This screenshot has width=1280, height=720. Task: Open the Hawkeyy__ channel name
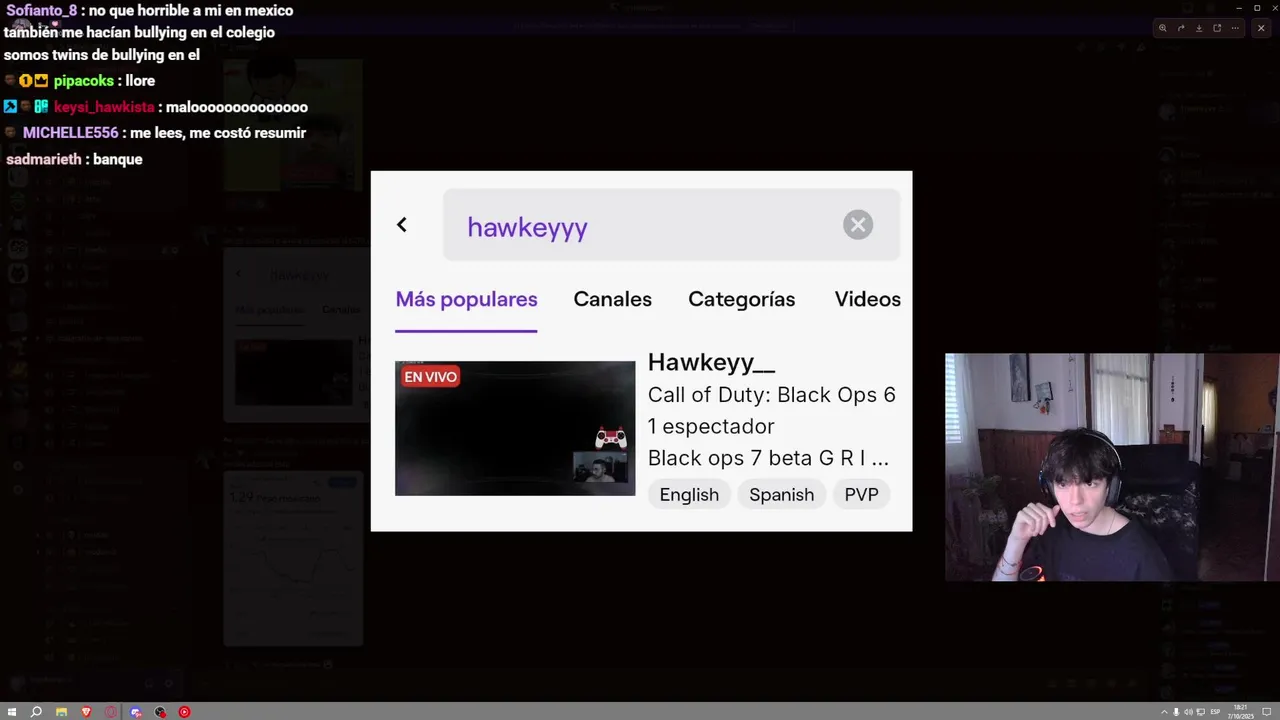[x=711, y=362]
